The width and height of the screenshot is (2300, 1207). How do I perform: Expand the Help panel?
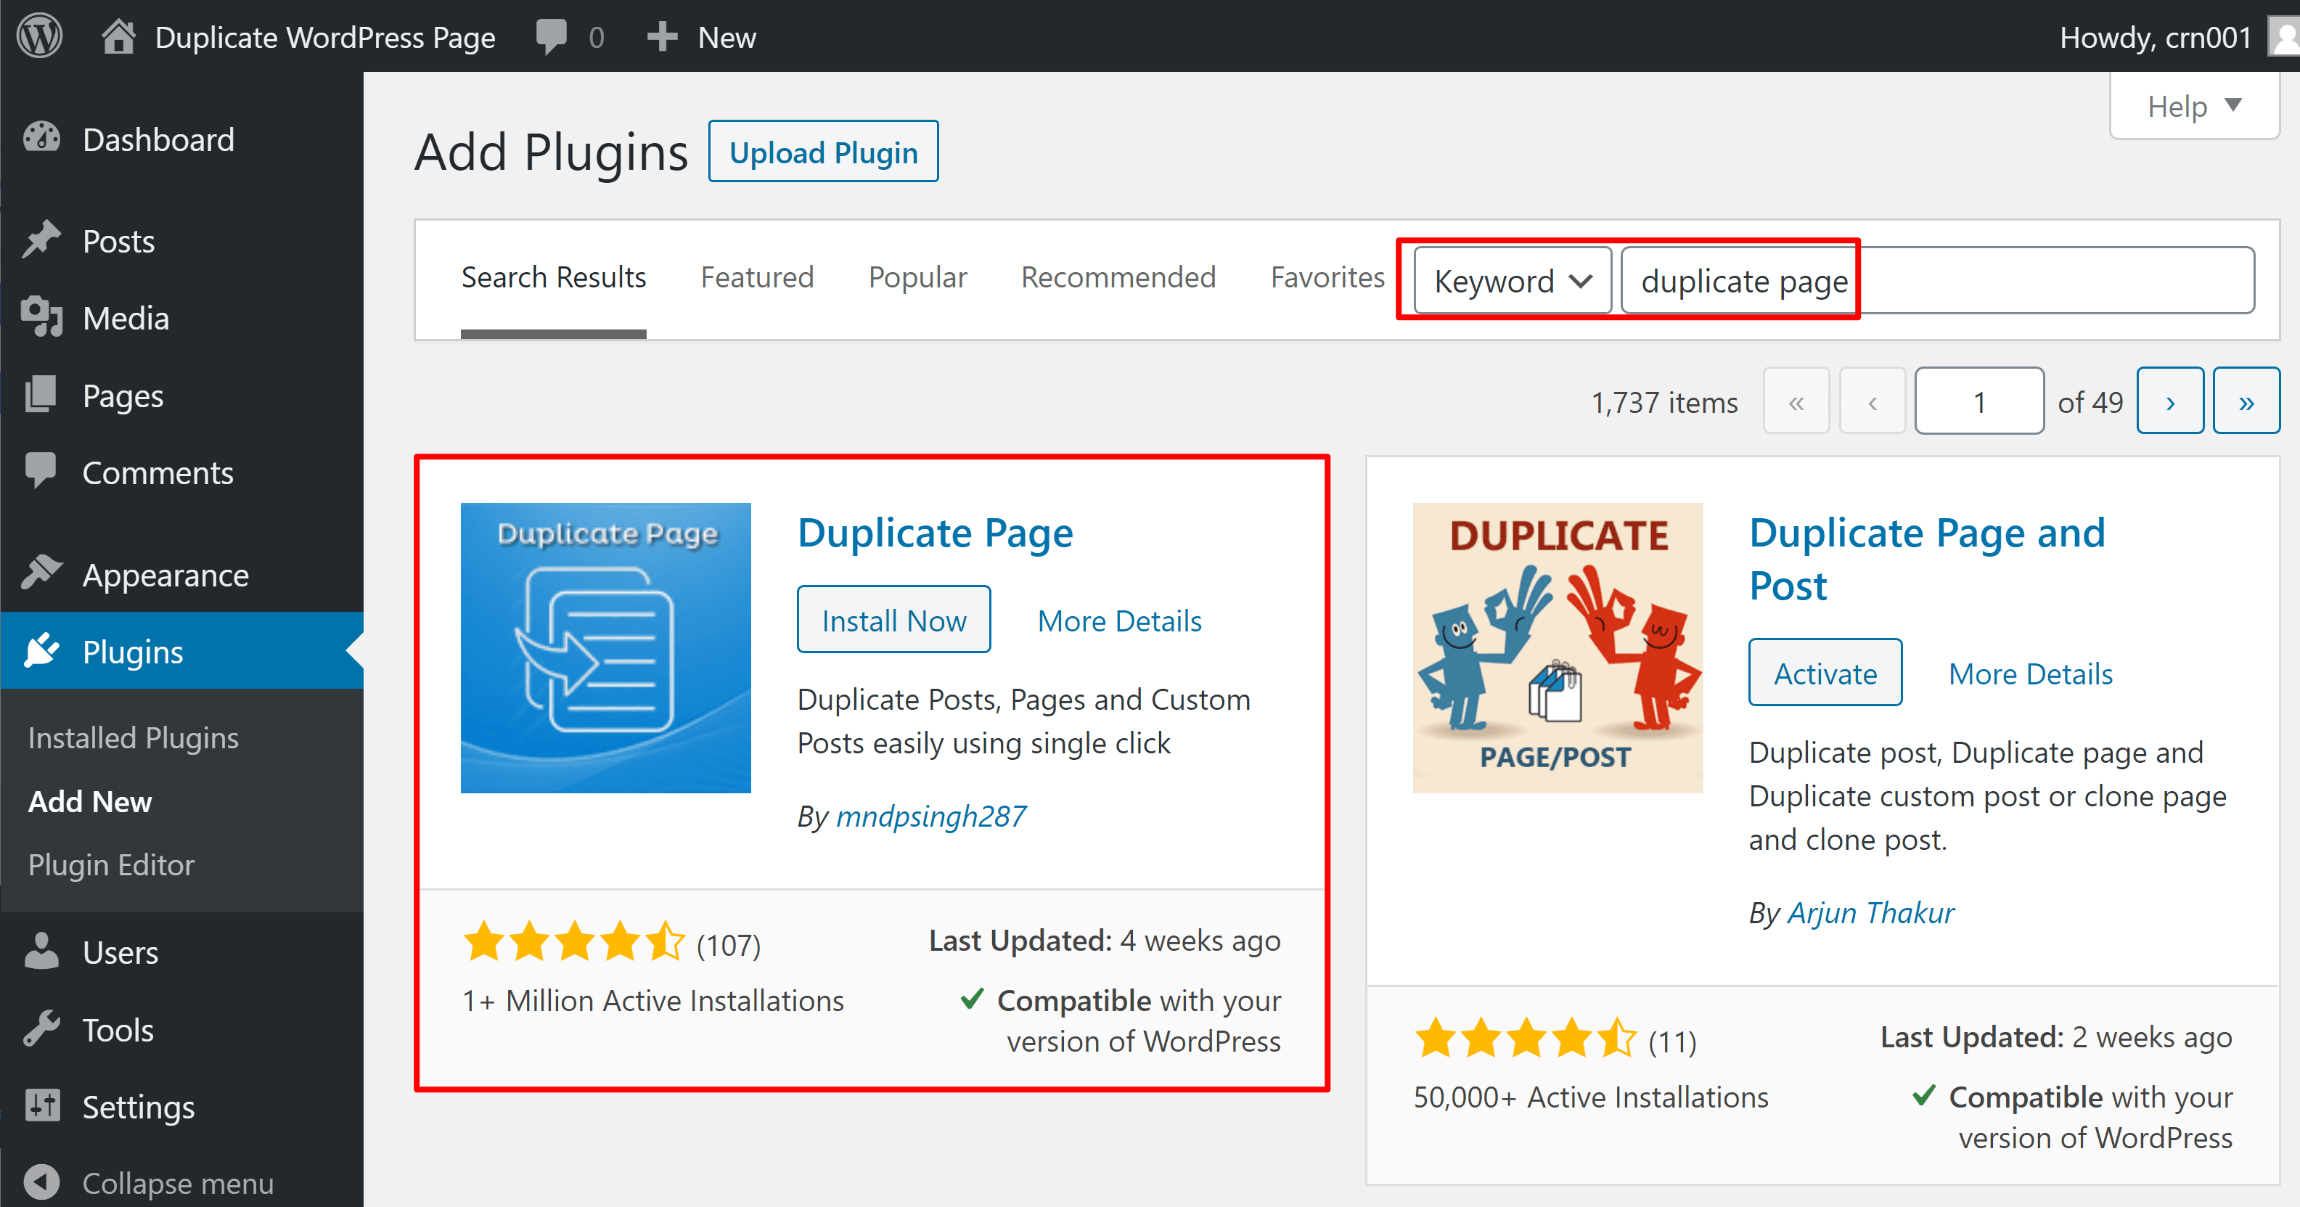click(2193, 106)
